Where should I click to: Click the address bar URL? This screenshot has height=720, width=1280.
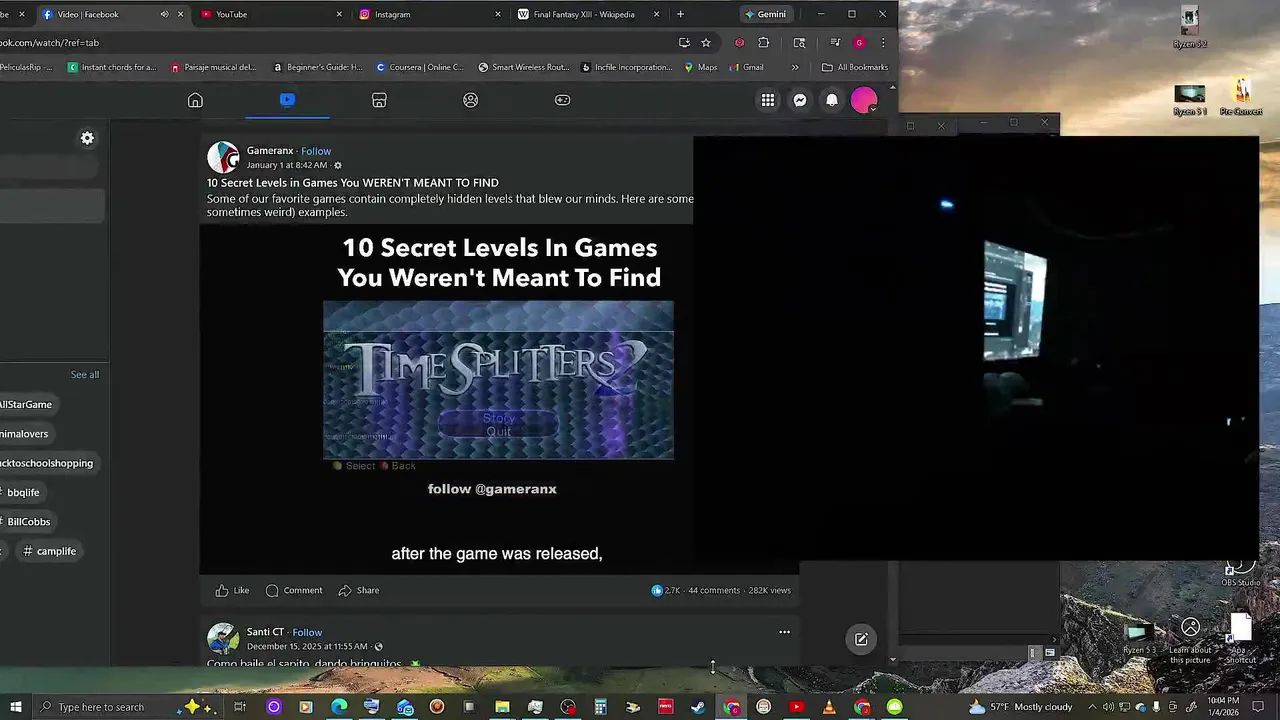50,43
